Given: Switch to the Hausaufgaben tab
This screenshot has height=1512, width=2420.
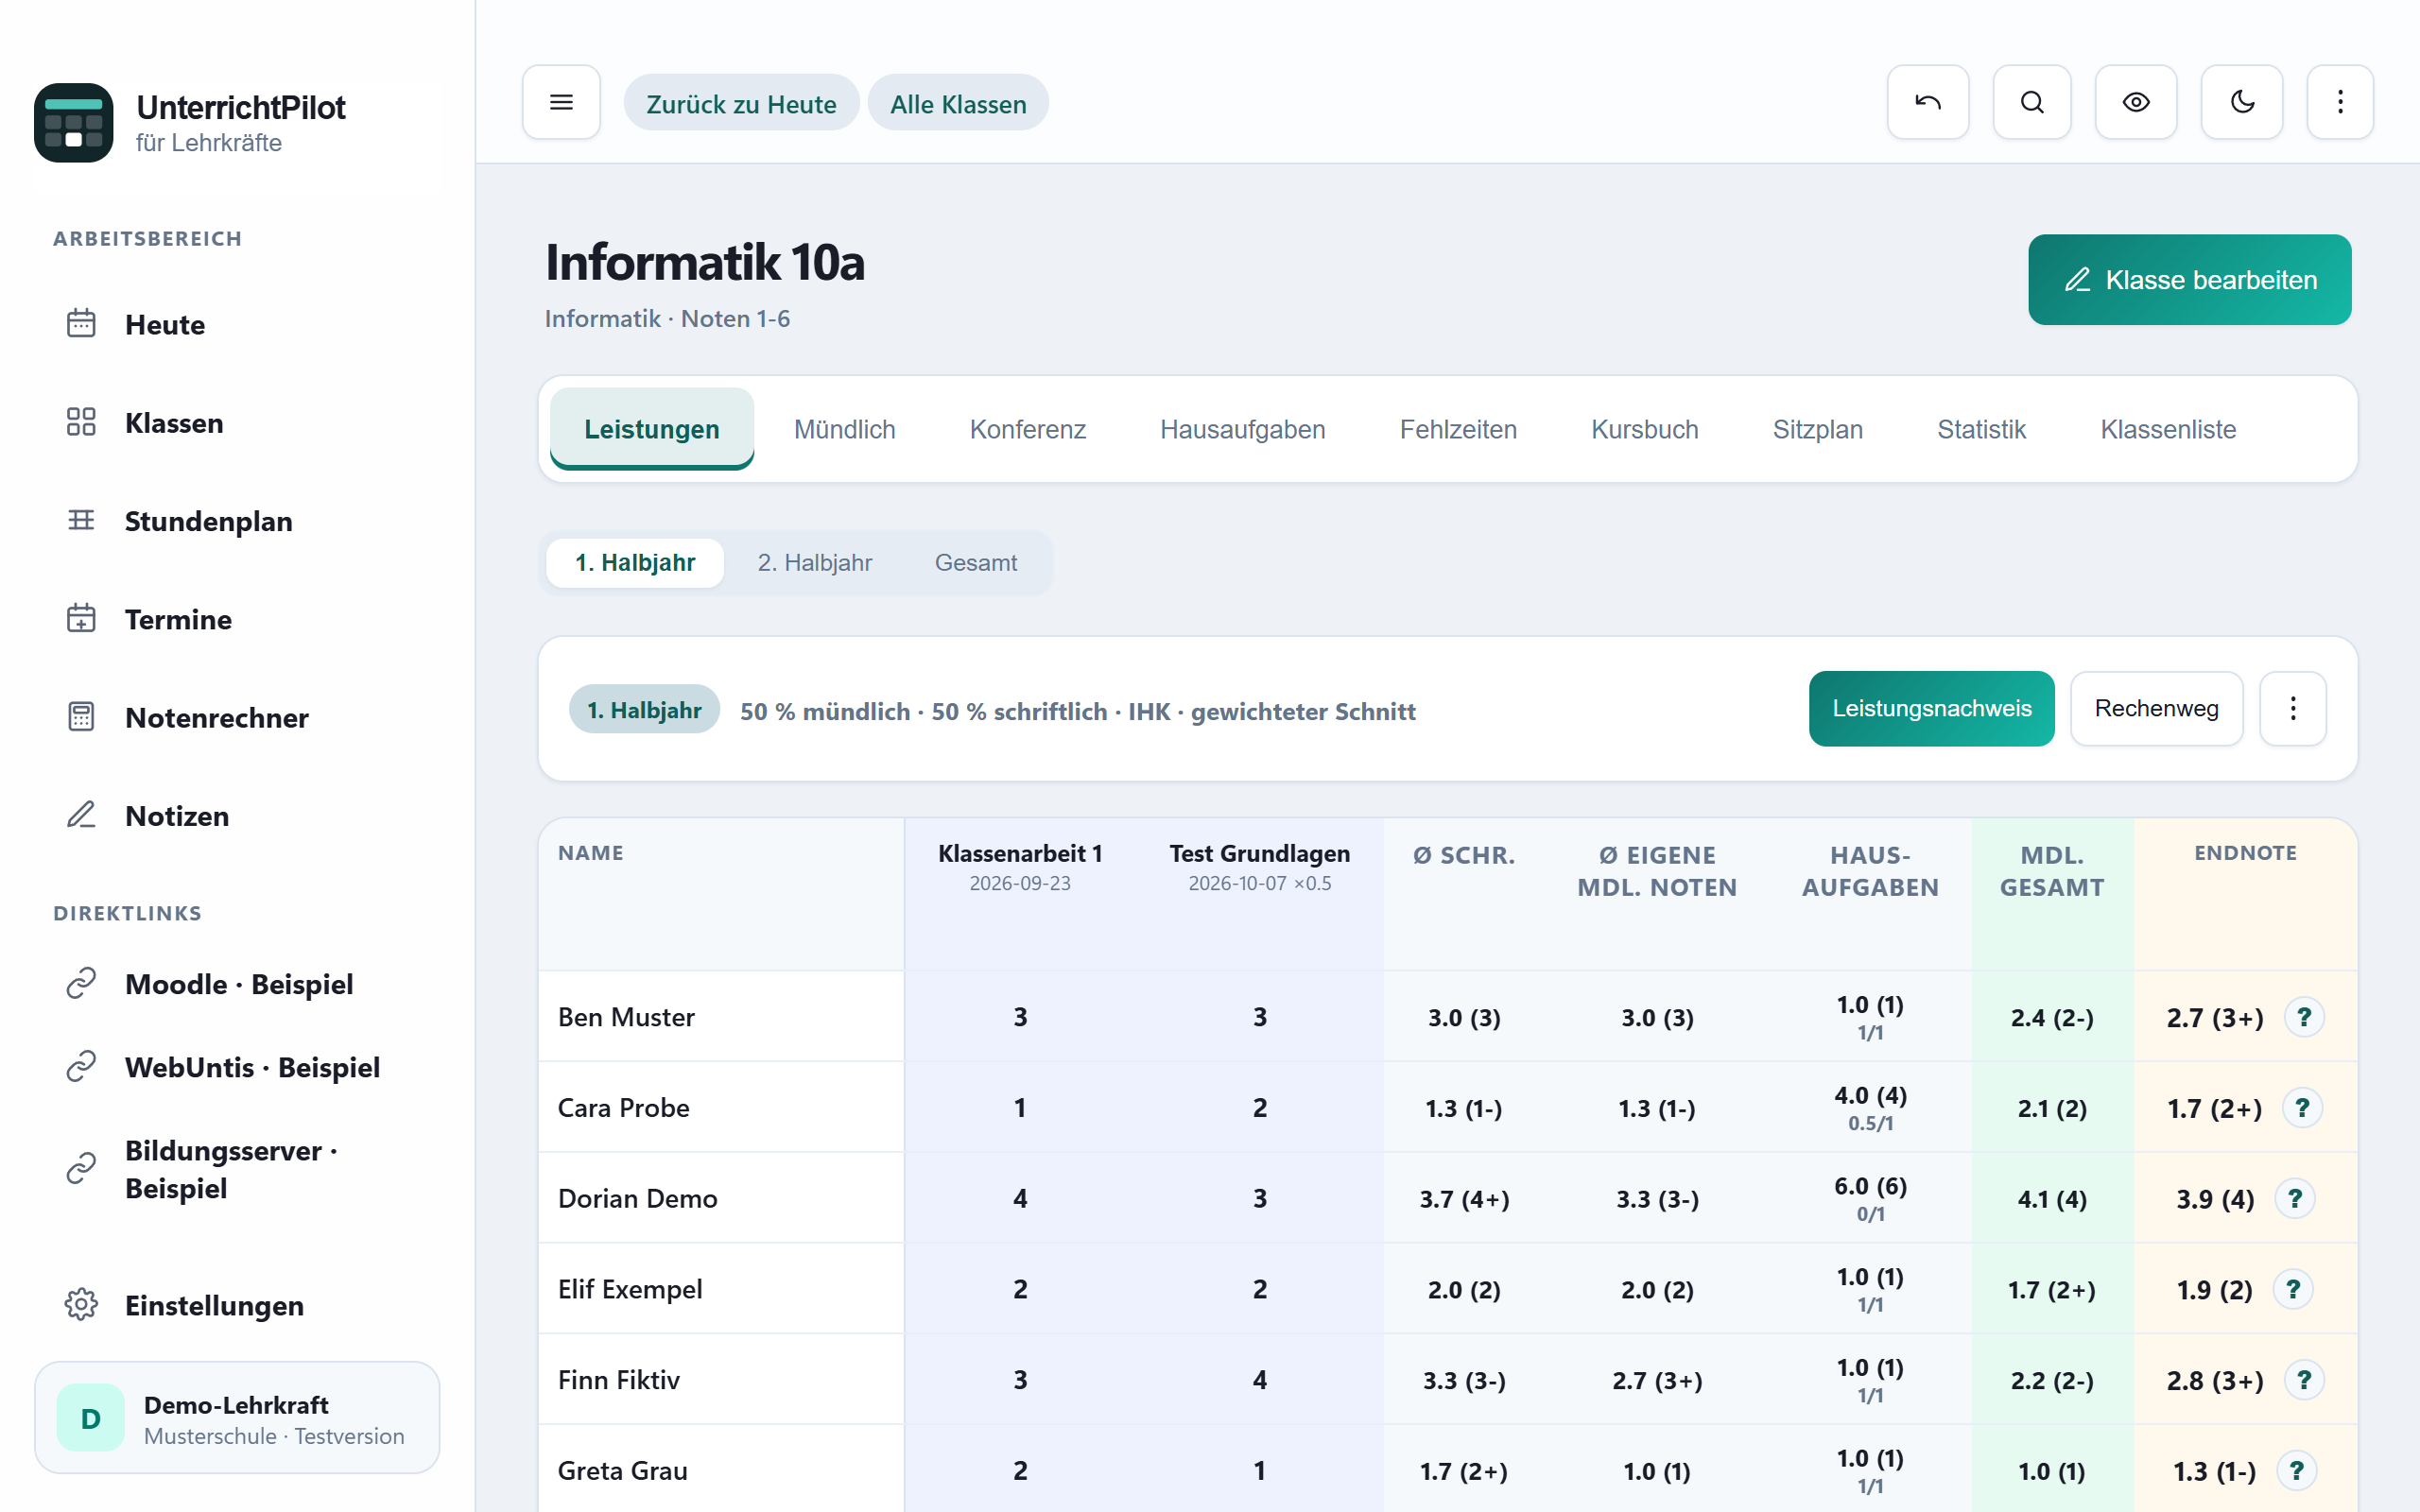Looking at the screenshot, I should 1242,429.
